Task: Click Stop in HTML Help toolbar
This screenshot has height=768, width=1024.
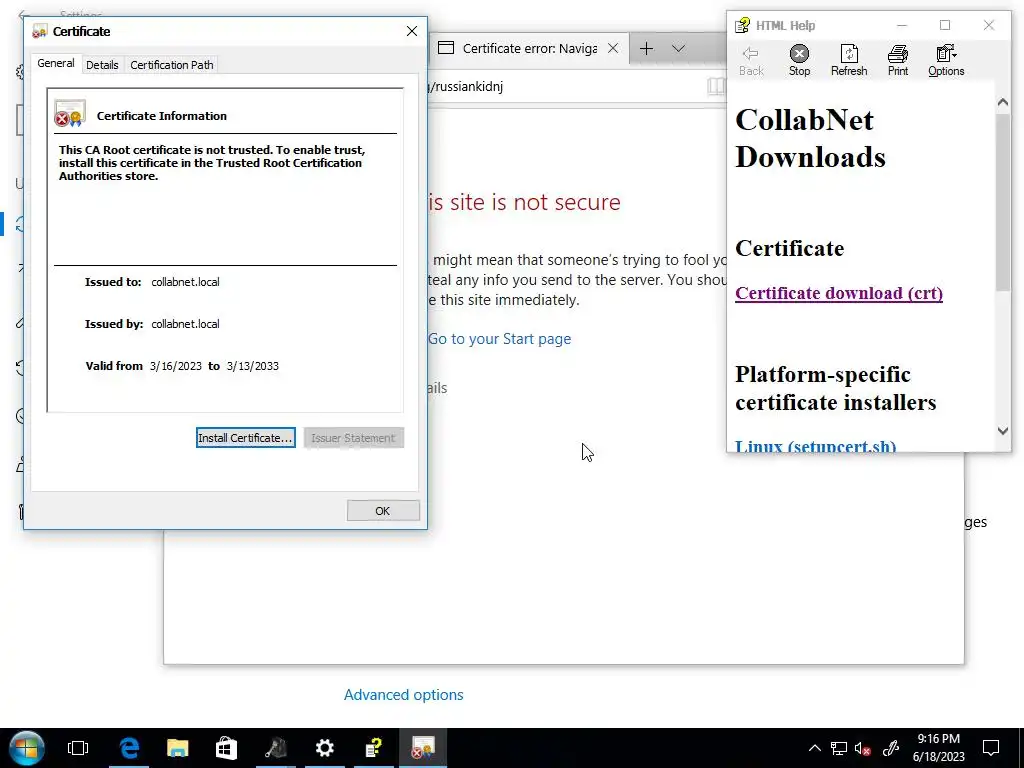Action: [799, 61]
